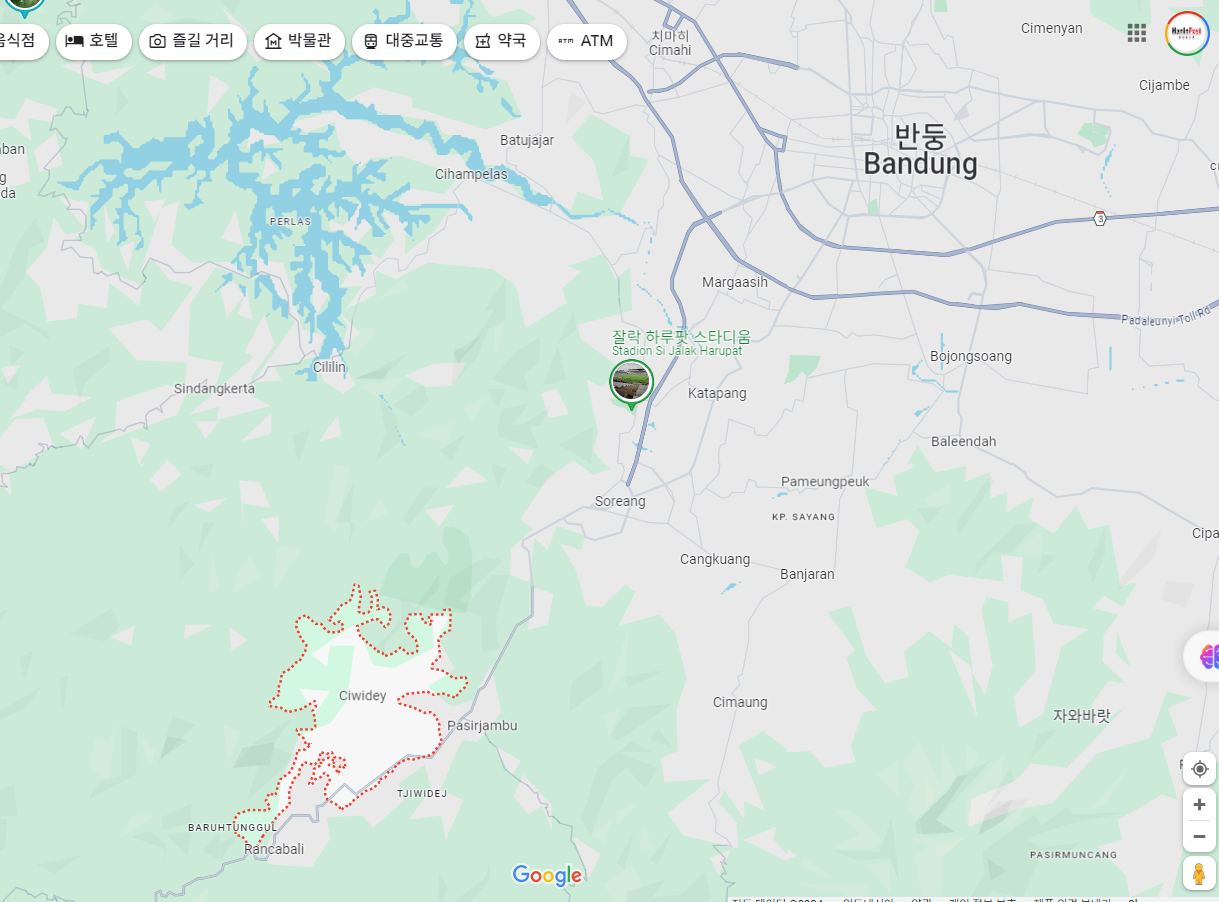Zoom in with the plus button
Image resolution: width=1219 pixels, height=902 pixels.
pos(1199,804)
